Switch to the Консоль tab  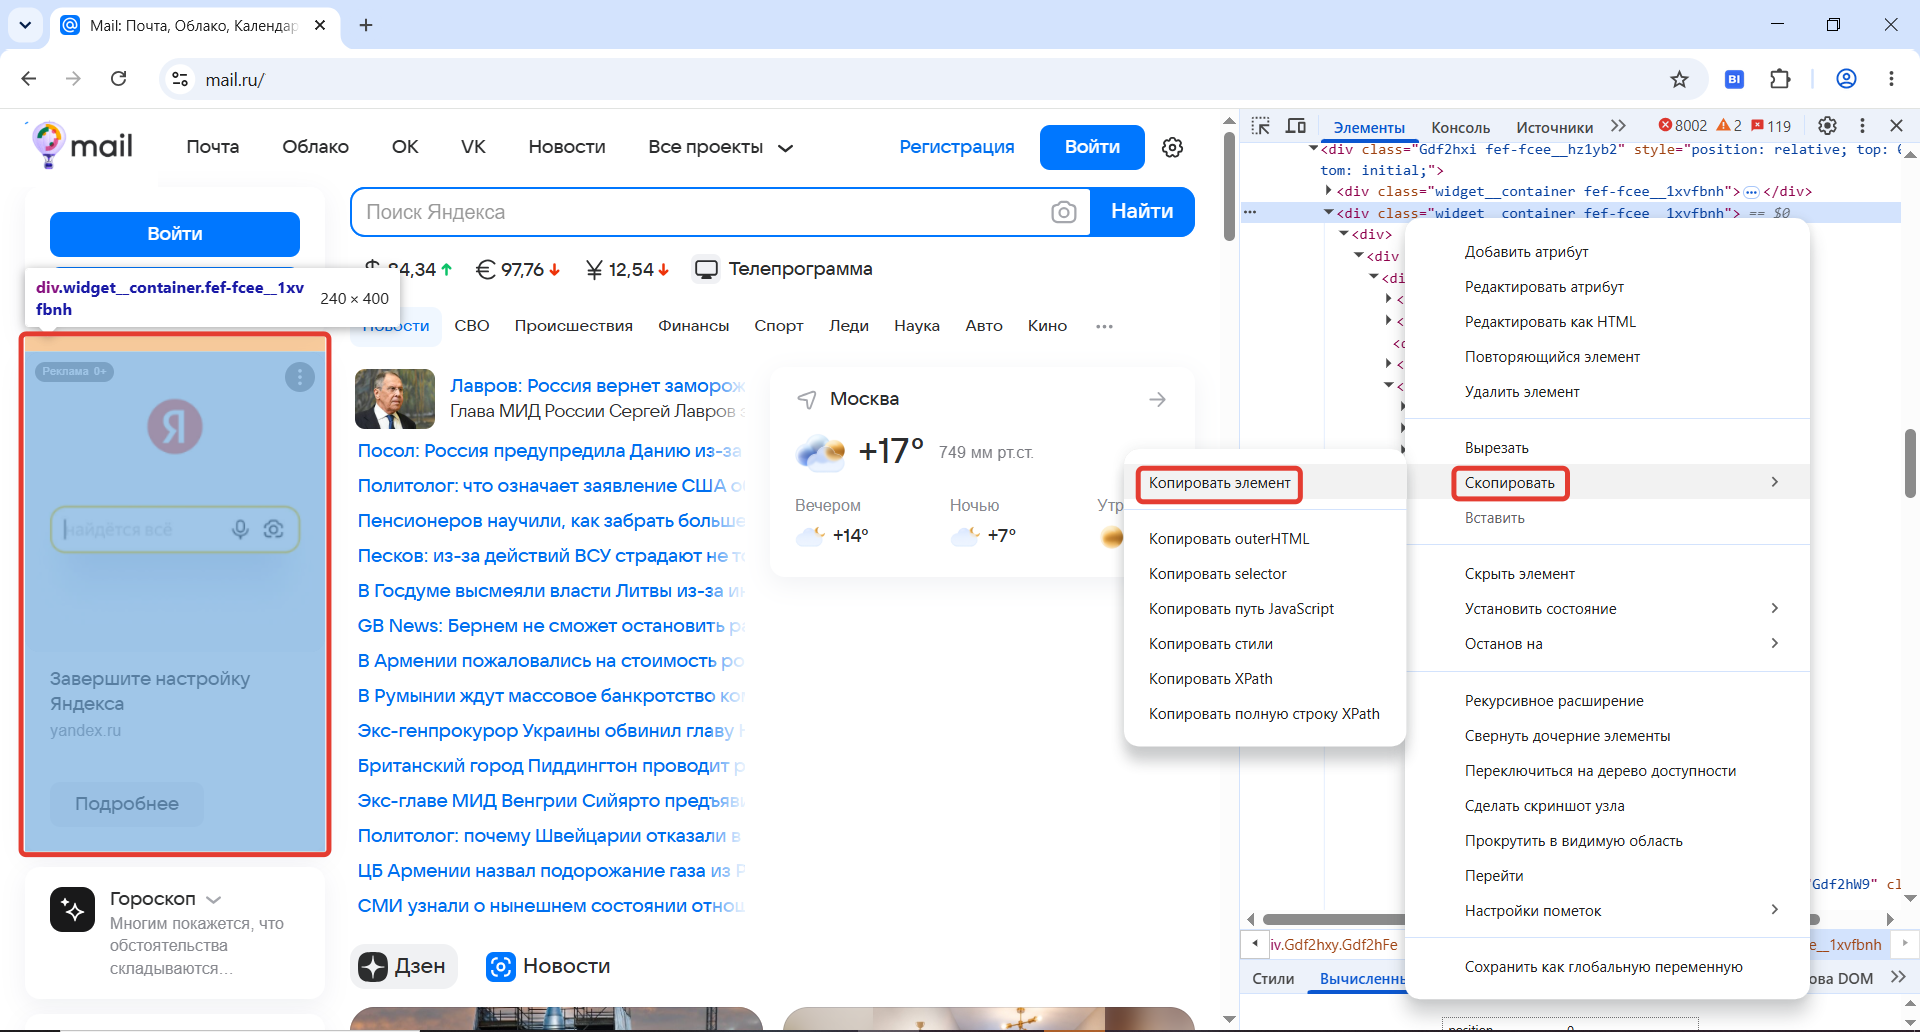1460,127
